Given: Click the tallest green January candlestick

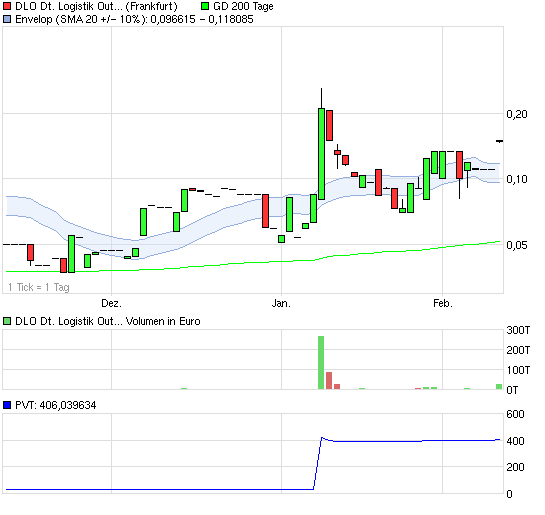Looking at the screenshot, I should coord(322,154).
